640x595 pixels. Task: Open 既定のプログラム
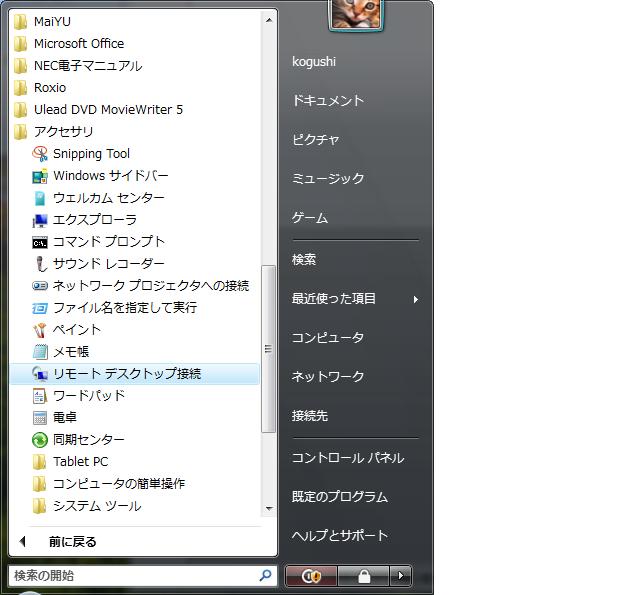(x=340, y=497)
